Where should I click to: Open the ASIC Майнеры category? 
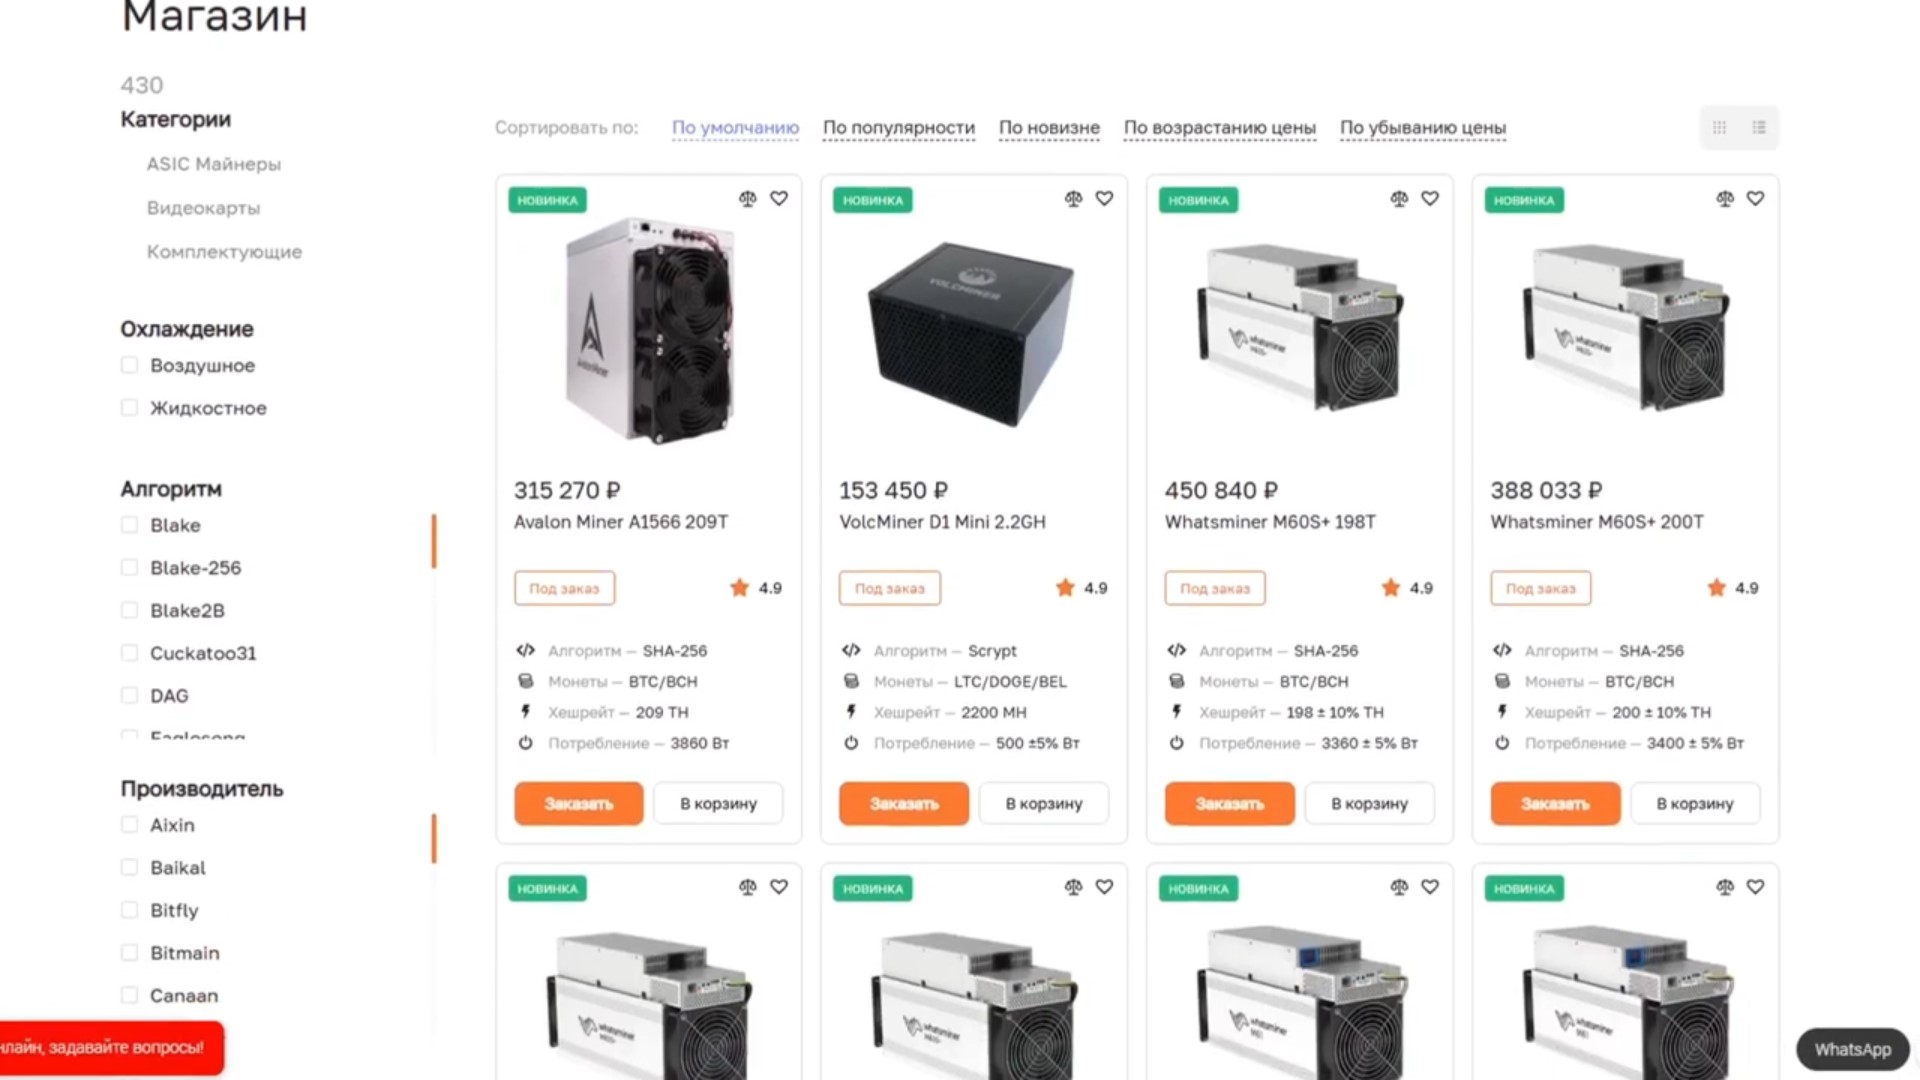coord(214,164)
